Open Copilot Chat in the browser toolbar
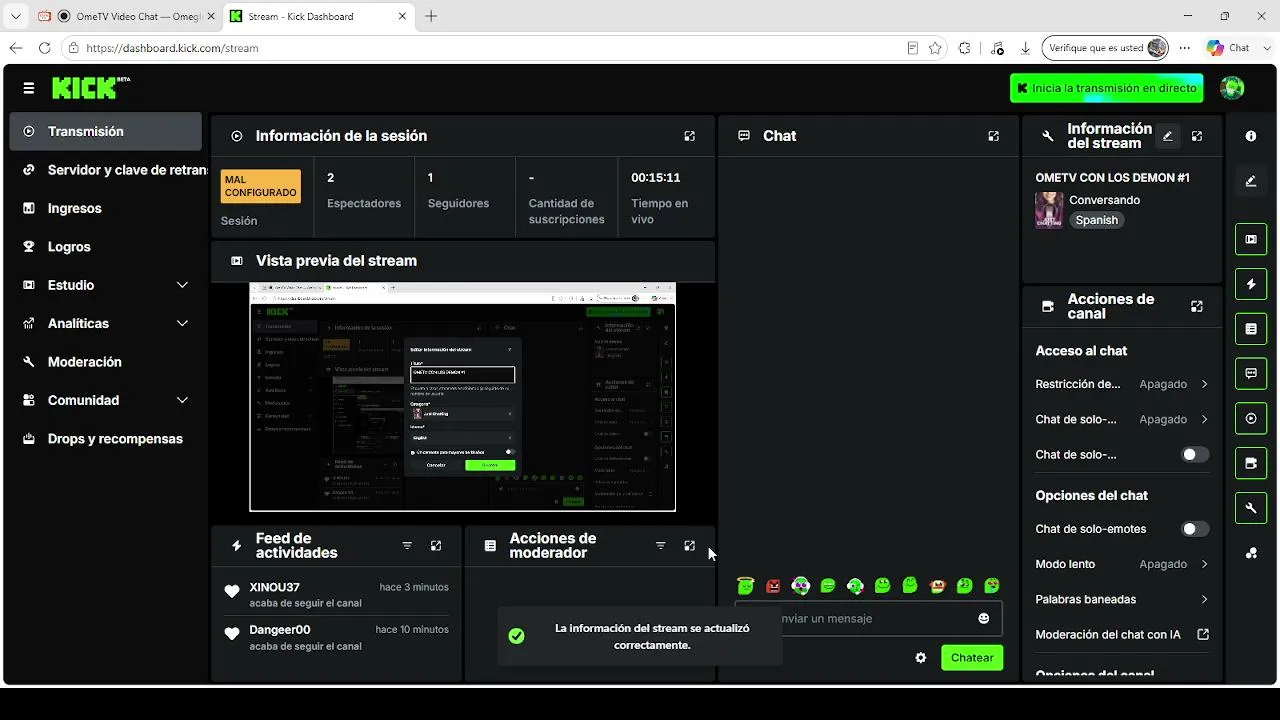This screenshot has height=720, width=1280. pos(1228,48)
